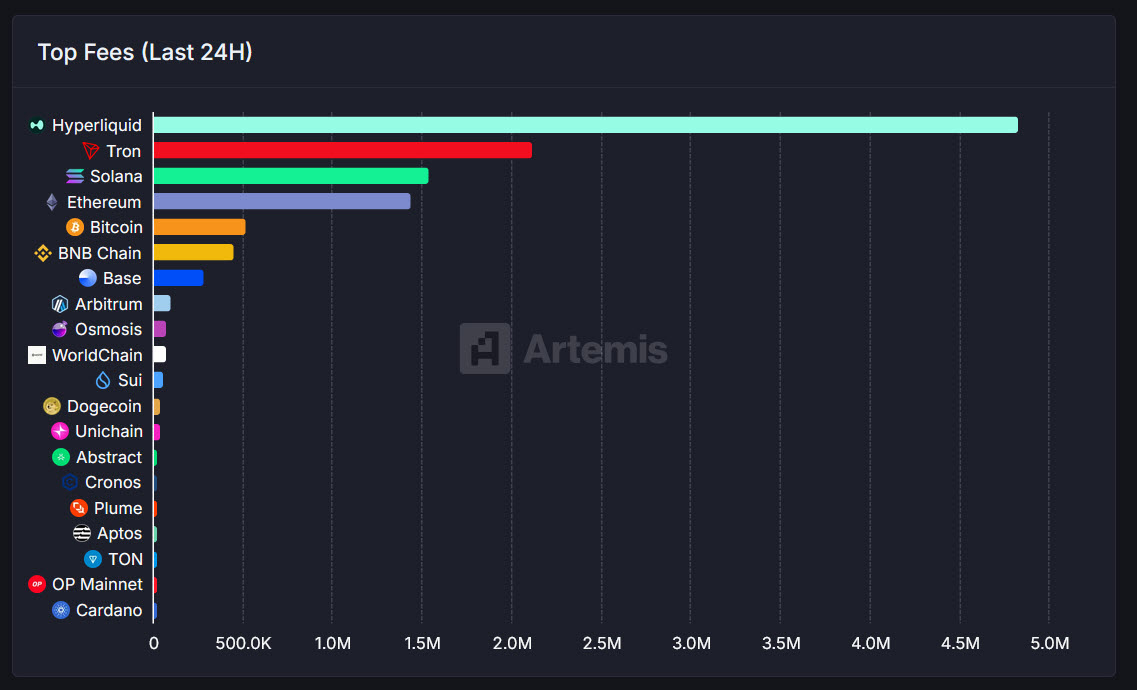Click the 'Cronos' label
The height and width of the screenshot is (690, 1137).
pos(112,482)
